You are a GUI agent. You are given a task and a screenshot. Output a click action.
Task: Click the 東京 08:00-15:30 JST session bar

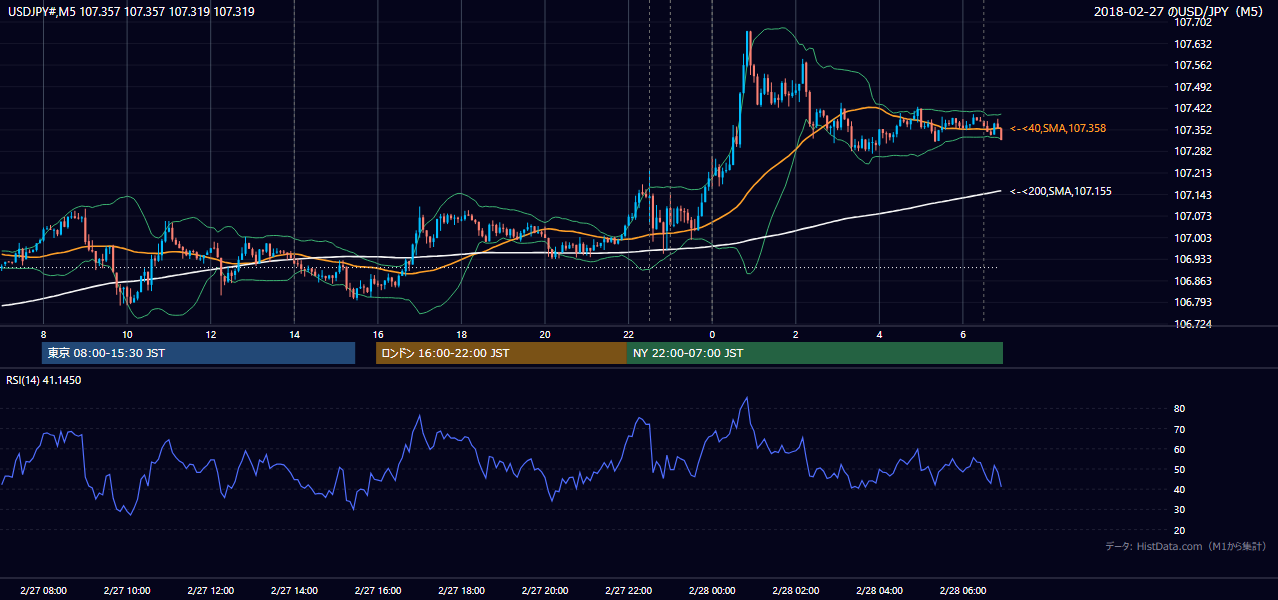coord(198,353)
